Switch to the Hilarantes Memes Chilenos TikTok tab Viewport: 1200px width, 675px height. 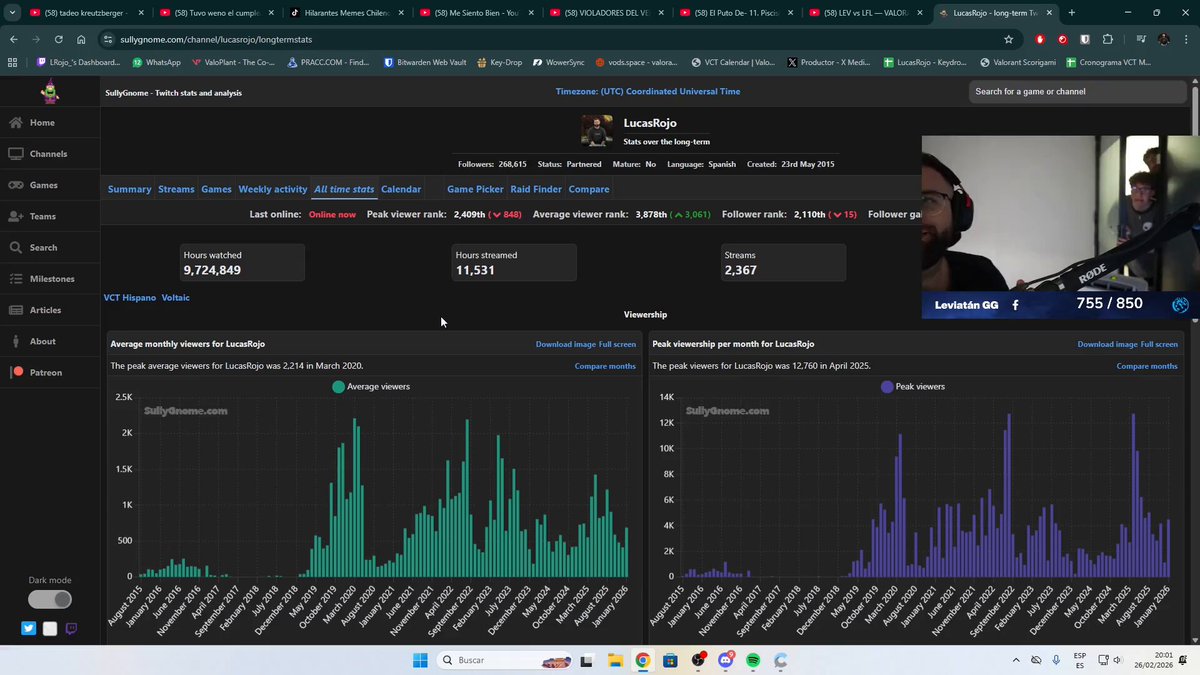click(x=346, y=13)
